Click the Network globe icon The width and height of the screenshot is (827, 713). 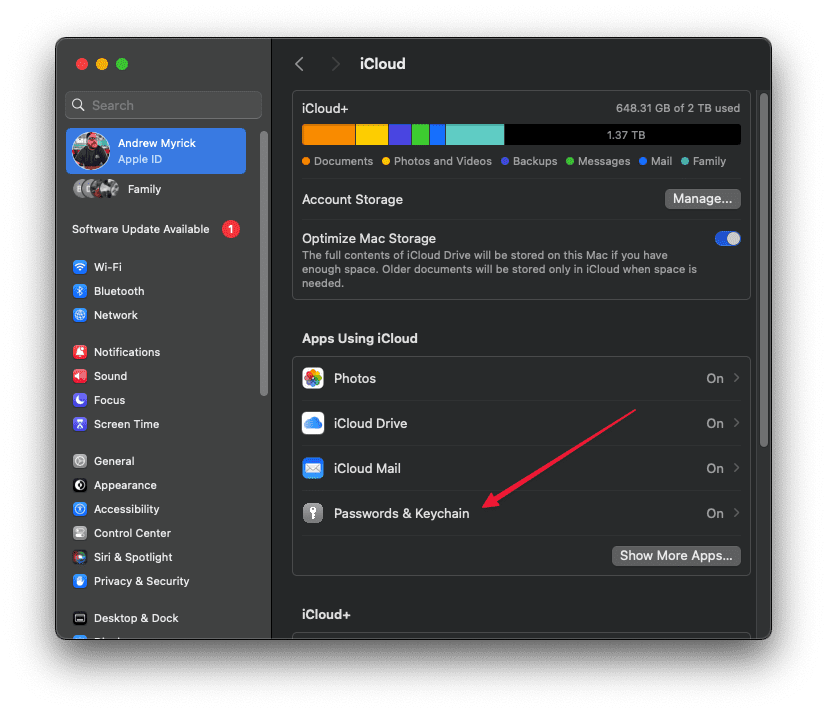[x=80, y=315]
